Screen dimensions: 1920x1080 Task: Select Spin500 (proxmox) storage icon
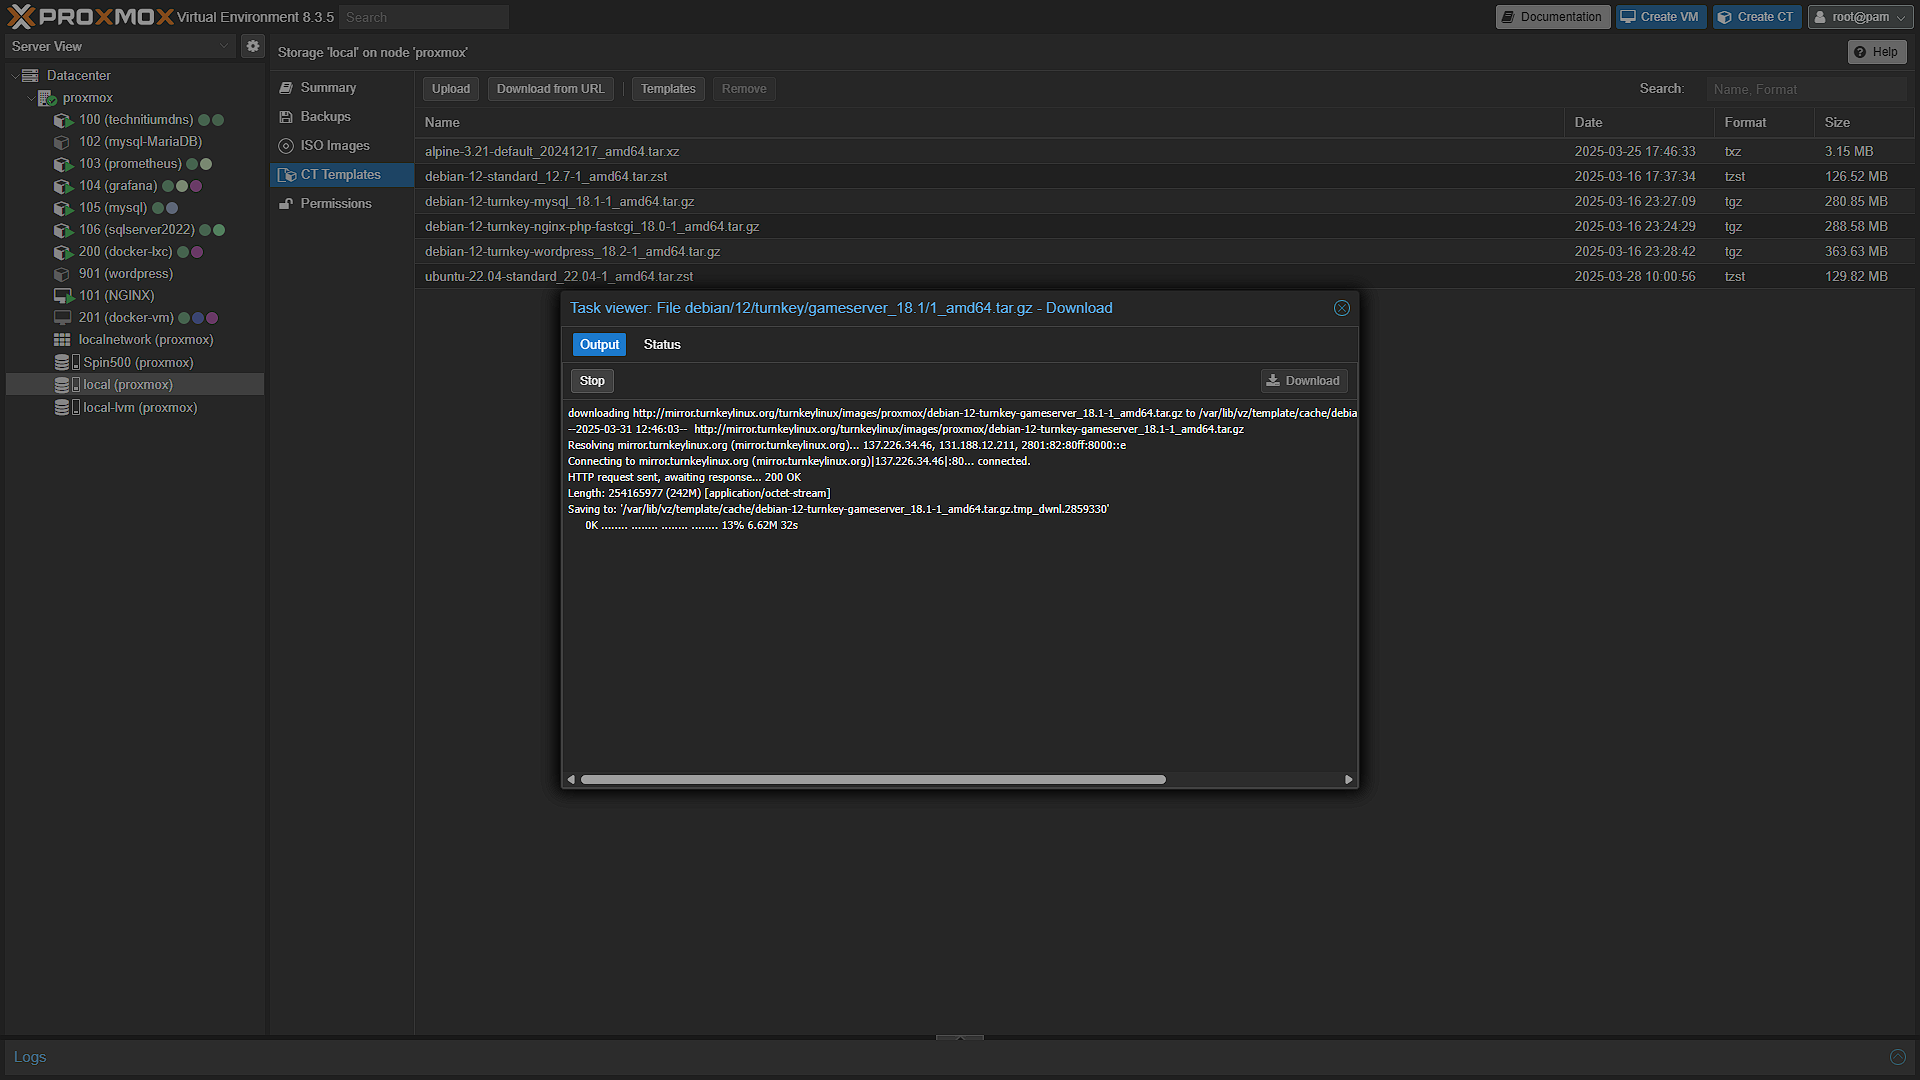click(66, 362)
